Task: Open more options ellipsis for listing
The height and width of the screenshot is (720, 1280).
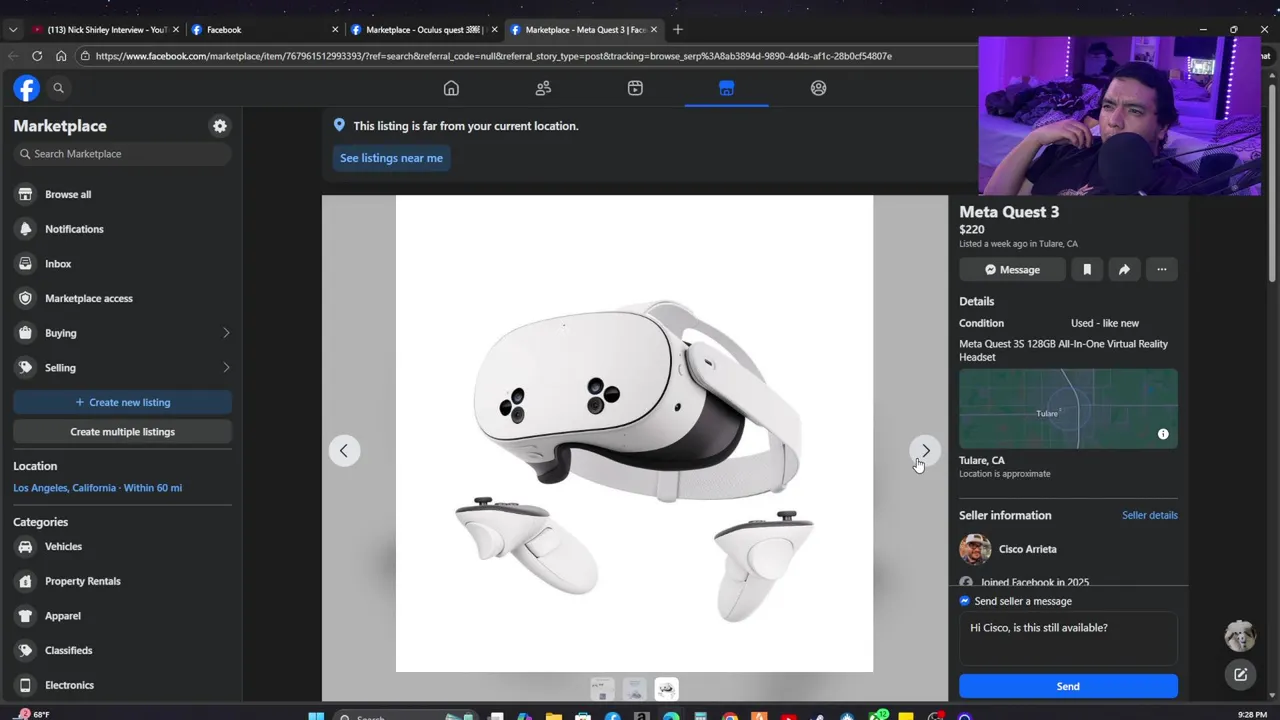Action: click(x=1162, y=269)
